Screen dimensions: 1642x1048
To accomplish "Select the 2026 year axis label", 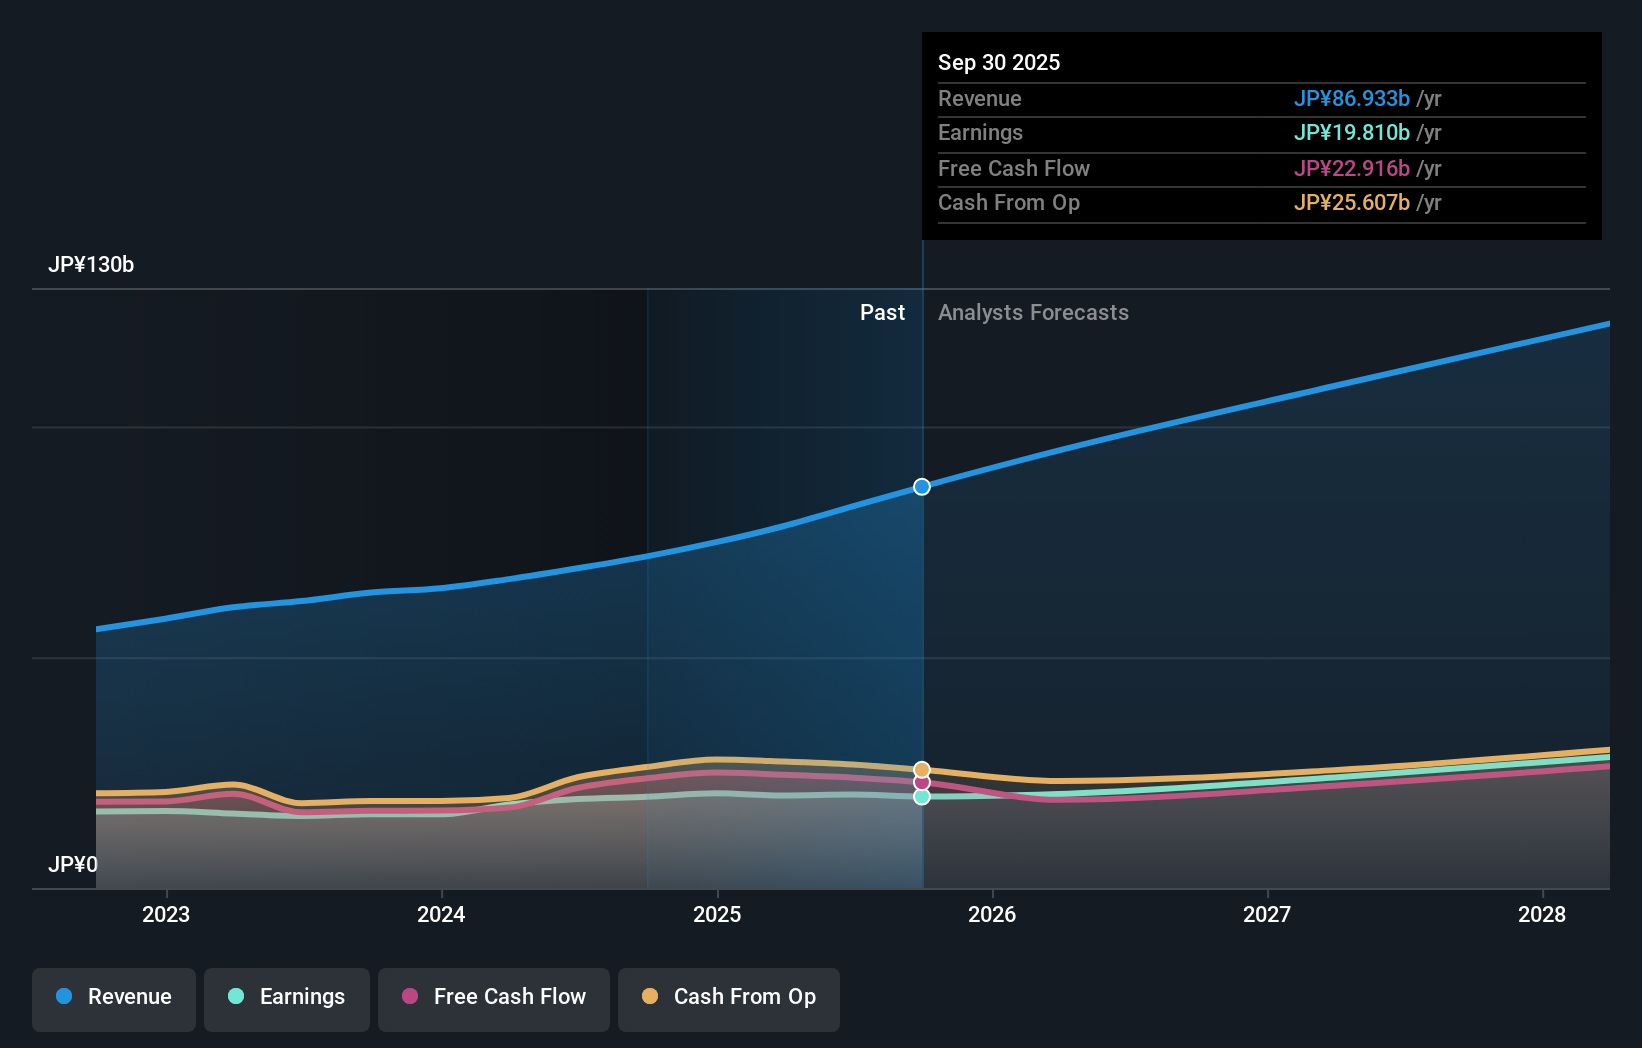I will pos(992,914).
